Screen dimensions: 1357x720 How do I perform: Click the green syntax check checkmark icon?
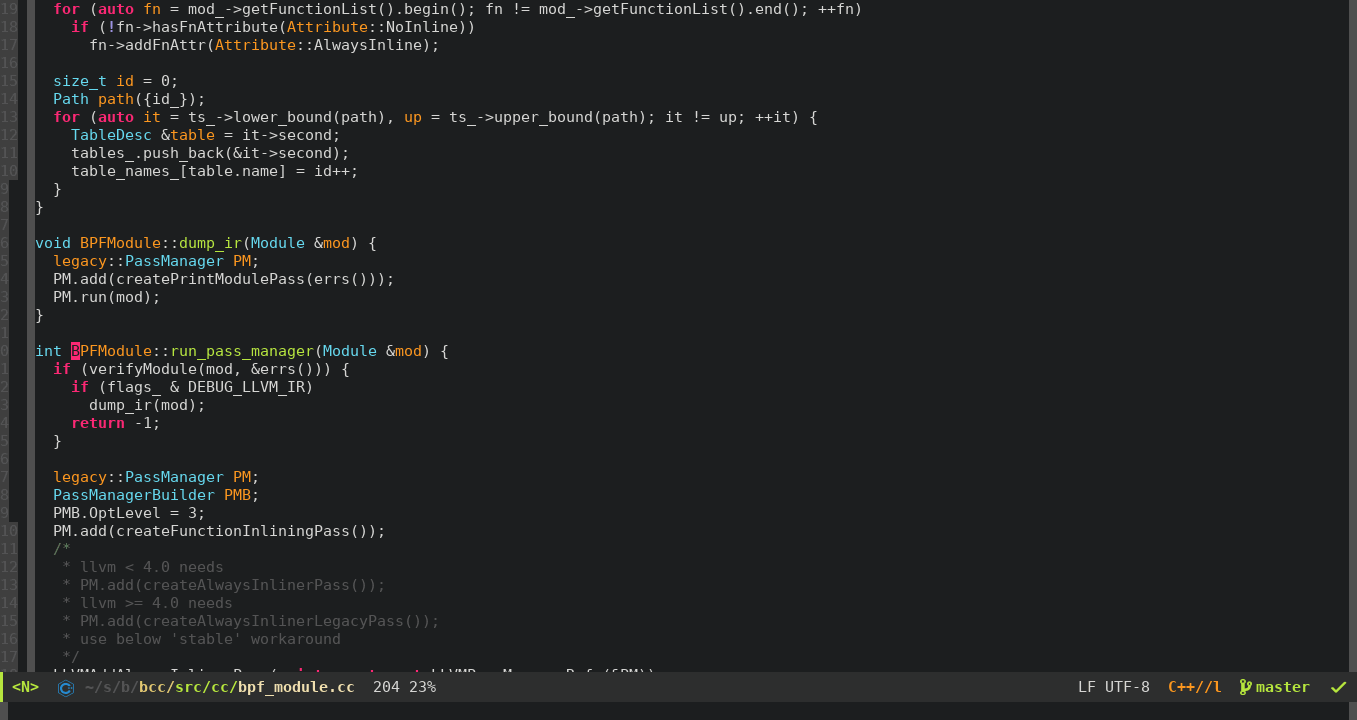tap(1338, 687)
